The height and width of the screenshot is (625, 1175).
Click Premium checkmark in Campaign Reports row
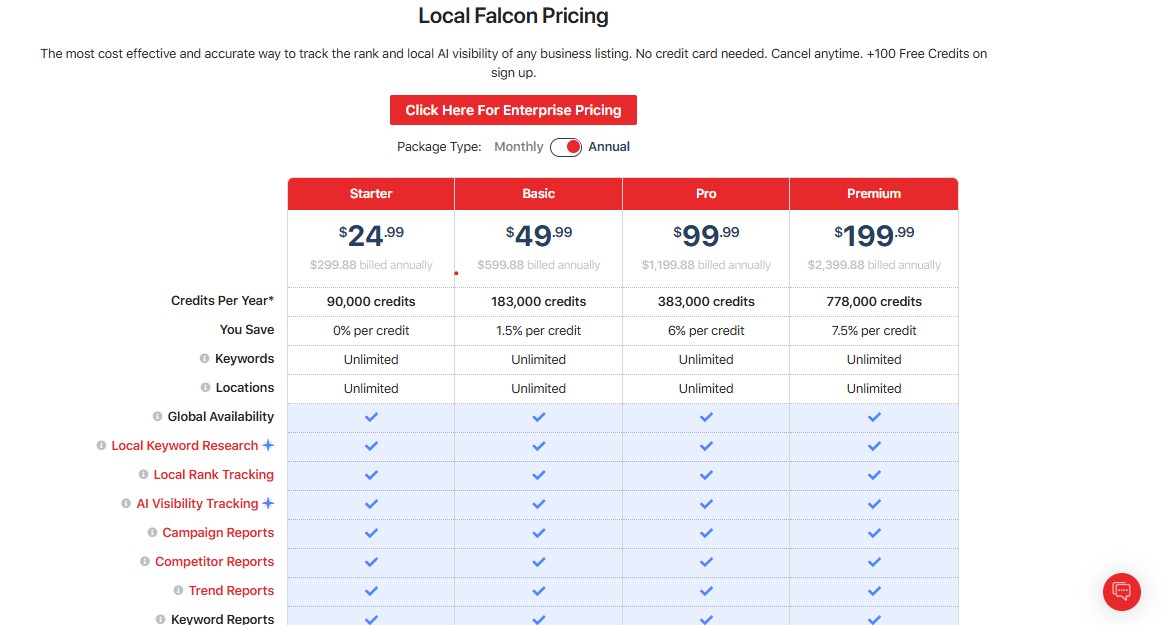coord(874,533)
